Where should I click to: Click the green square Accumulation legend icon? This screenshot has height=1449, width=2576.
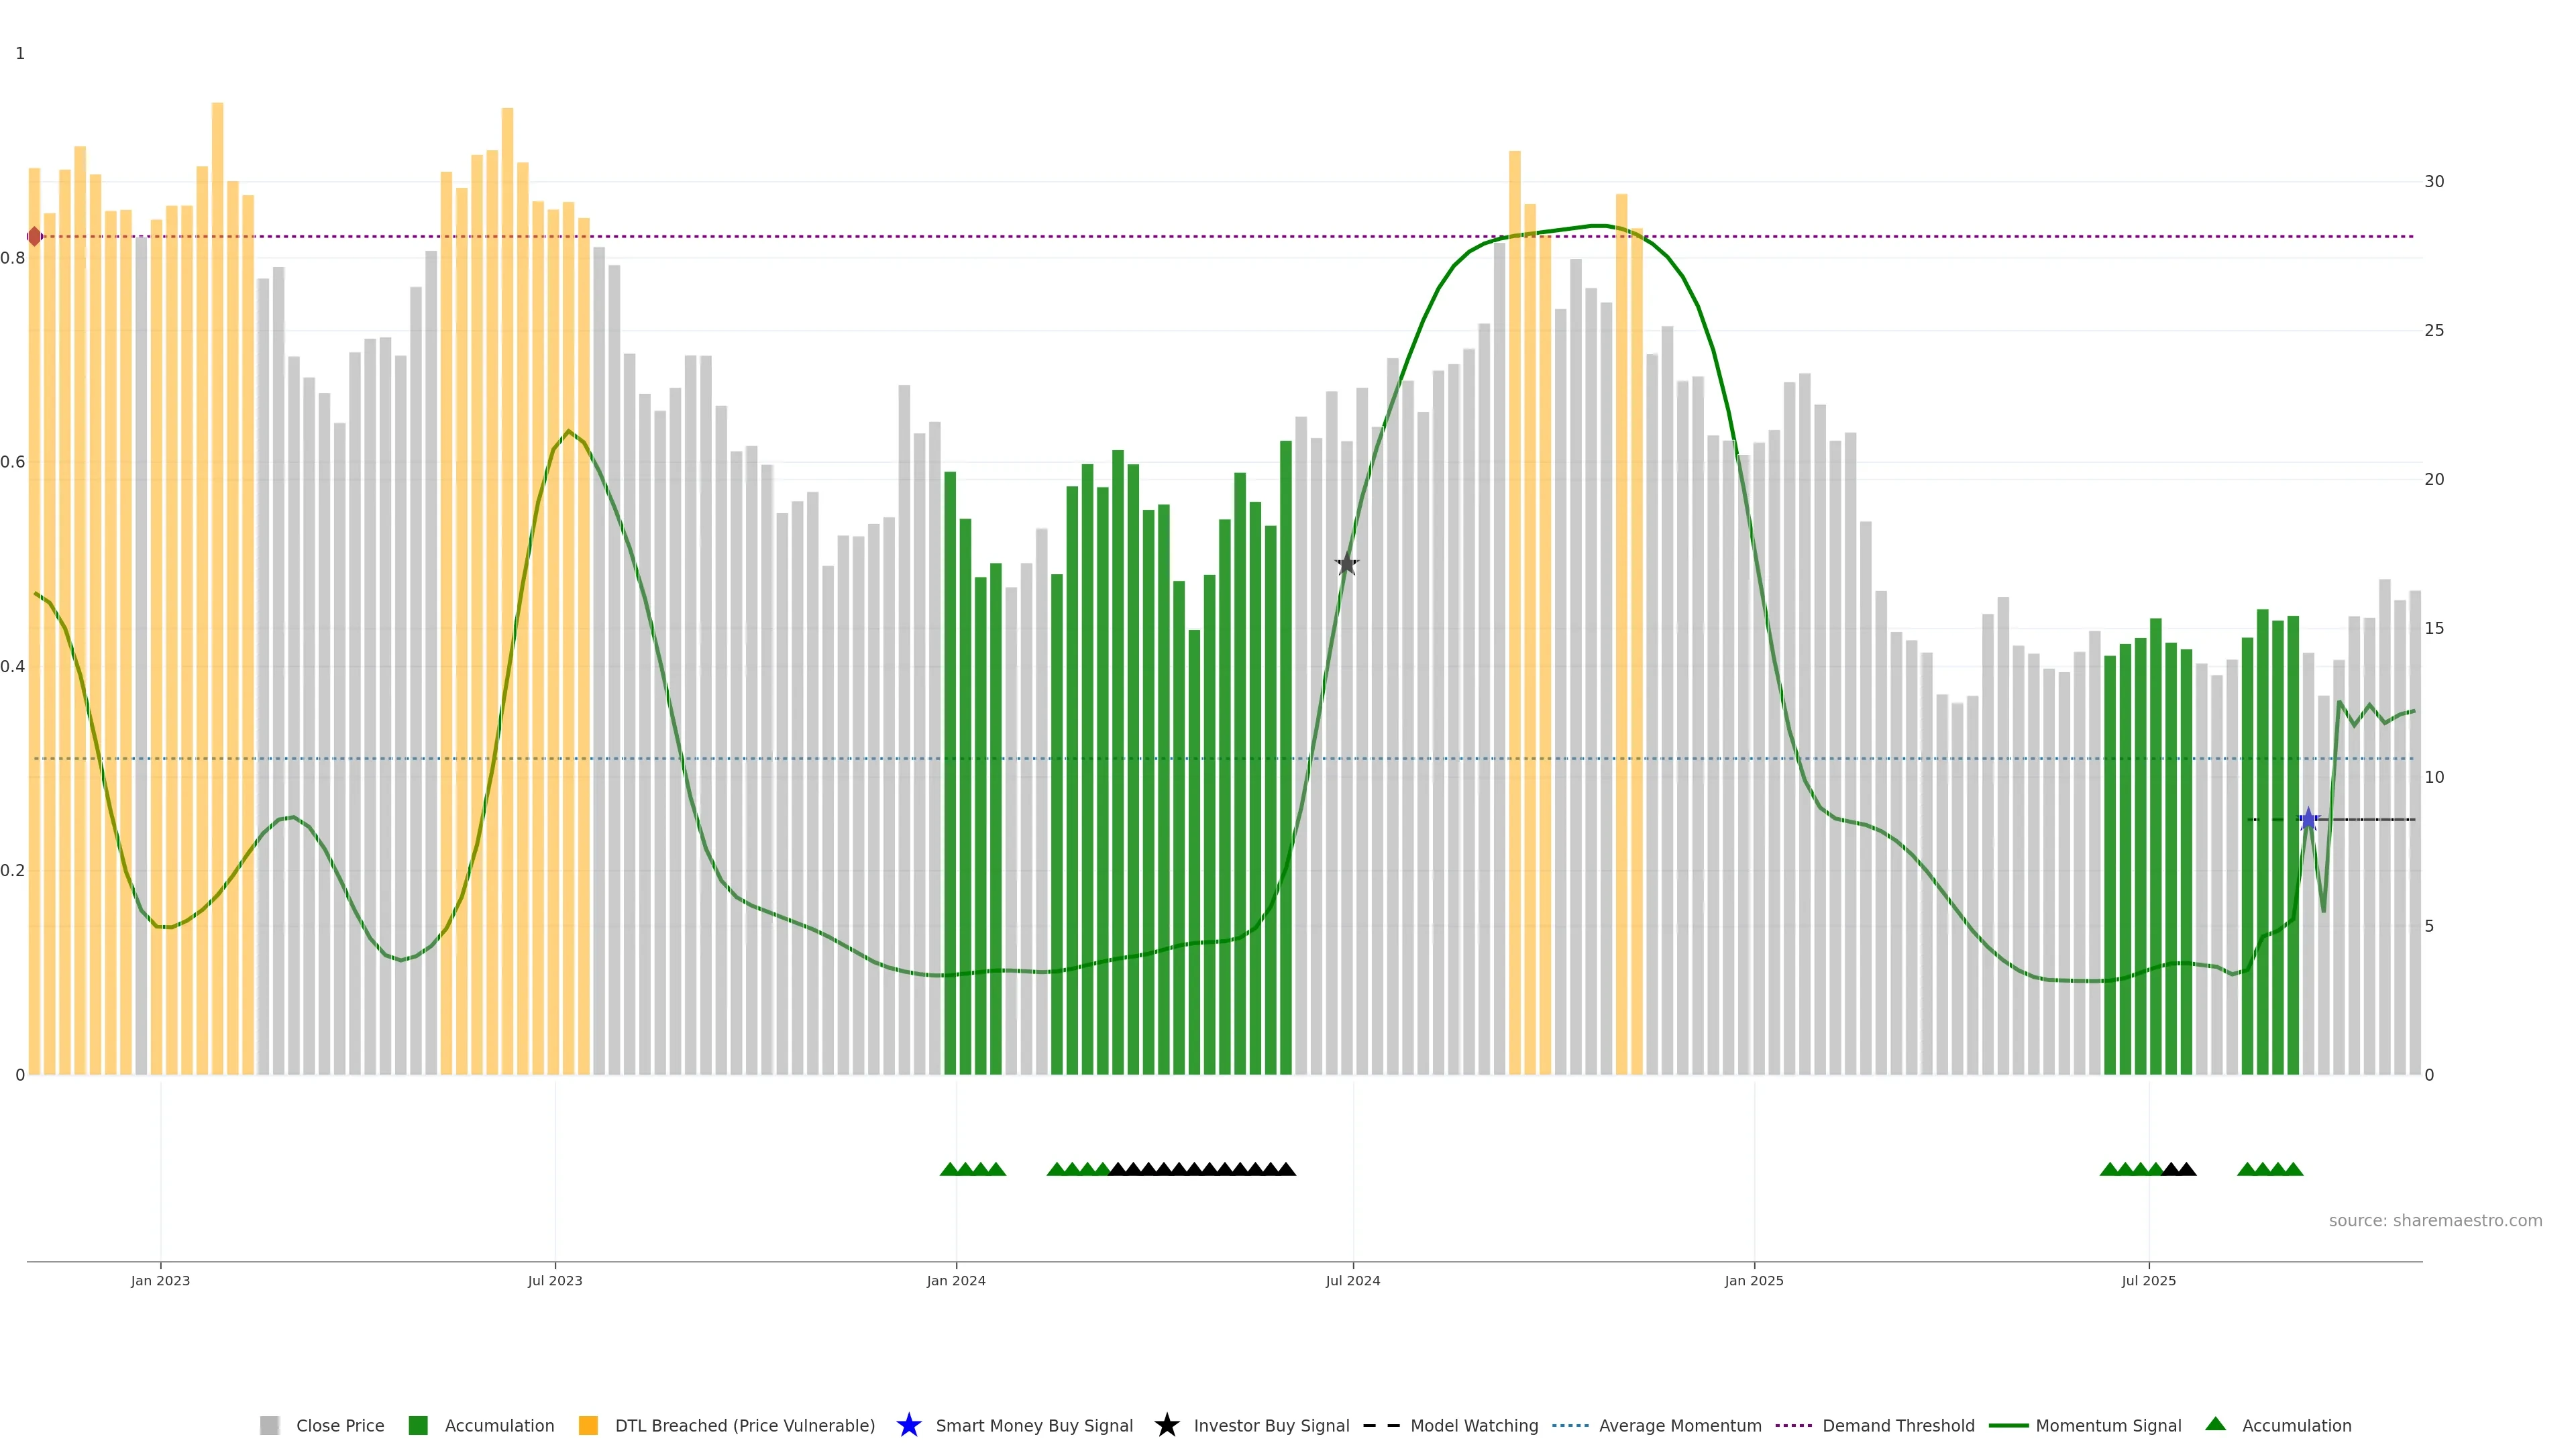coord(418,1425)
